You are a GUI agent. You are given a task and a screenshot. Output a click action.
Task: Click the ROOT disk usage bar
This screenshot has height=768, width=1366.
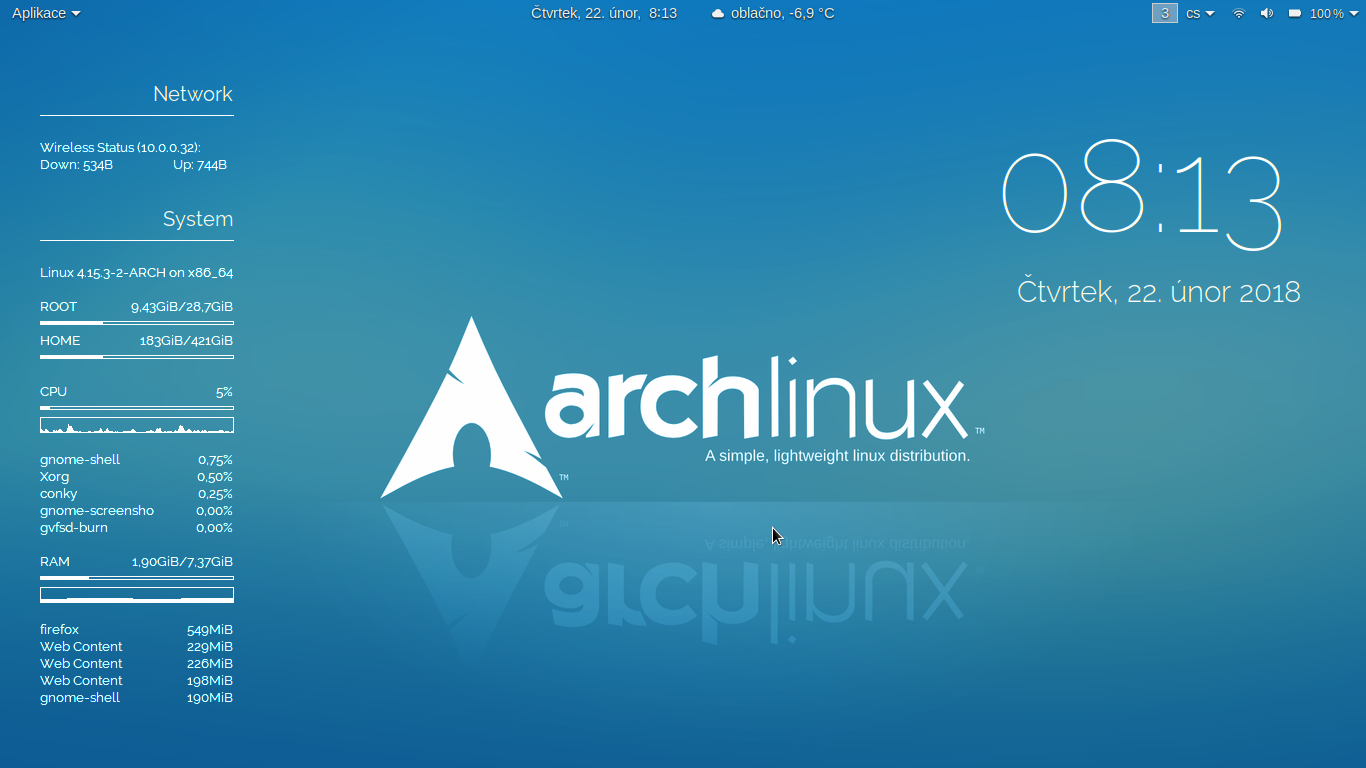[x=137, y=323]
